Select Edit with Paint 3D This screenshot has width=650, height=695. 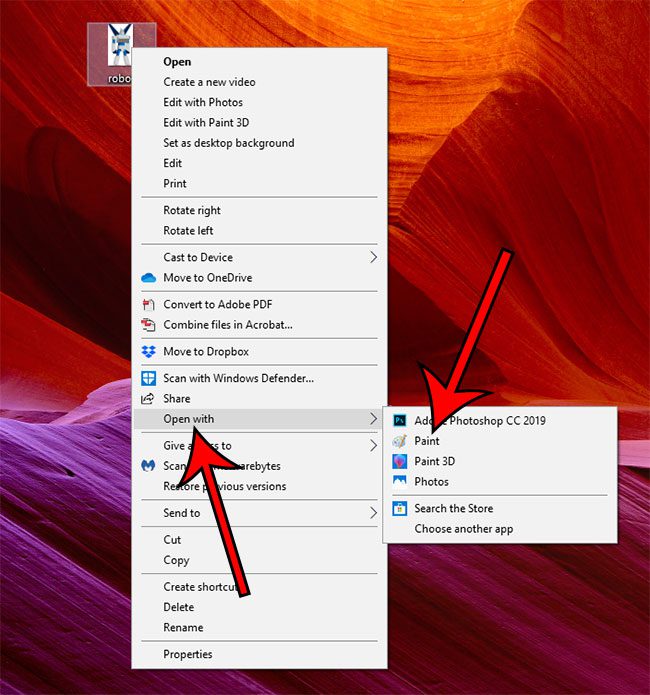pyautogui.click(x=206, y=123)
